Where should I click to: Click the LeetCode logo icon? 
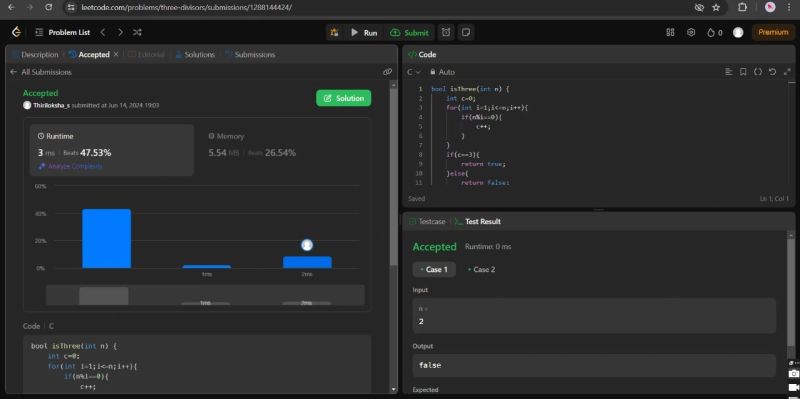tap(16, 32)
